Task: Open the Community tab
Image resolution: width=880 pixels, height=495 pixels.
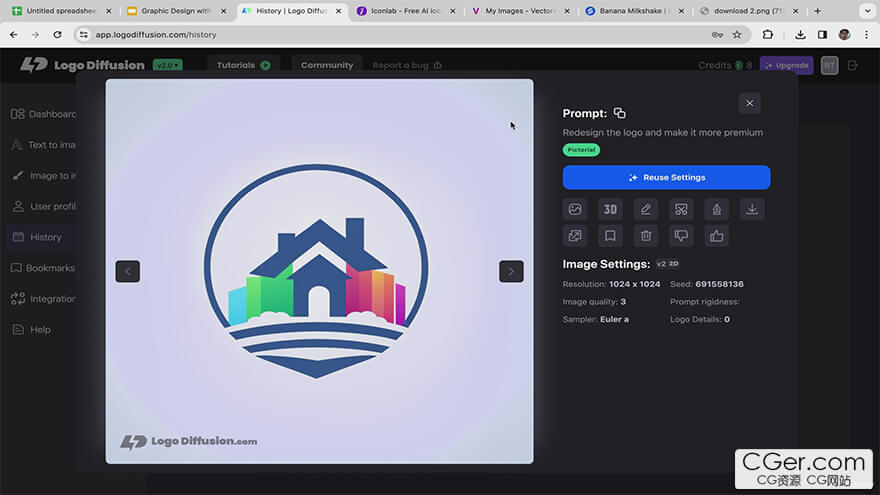Action: point(327,65)
